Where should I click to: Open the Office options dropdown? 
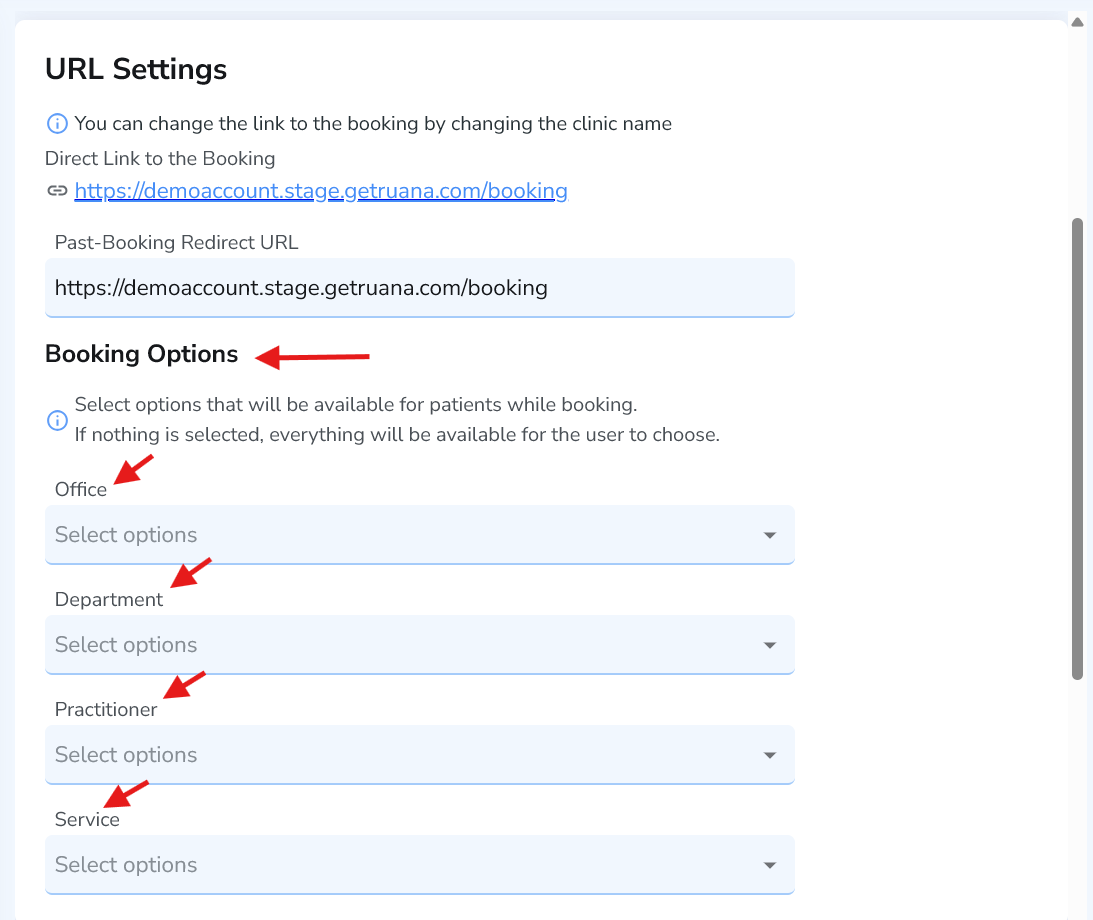click(400, 534)
